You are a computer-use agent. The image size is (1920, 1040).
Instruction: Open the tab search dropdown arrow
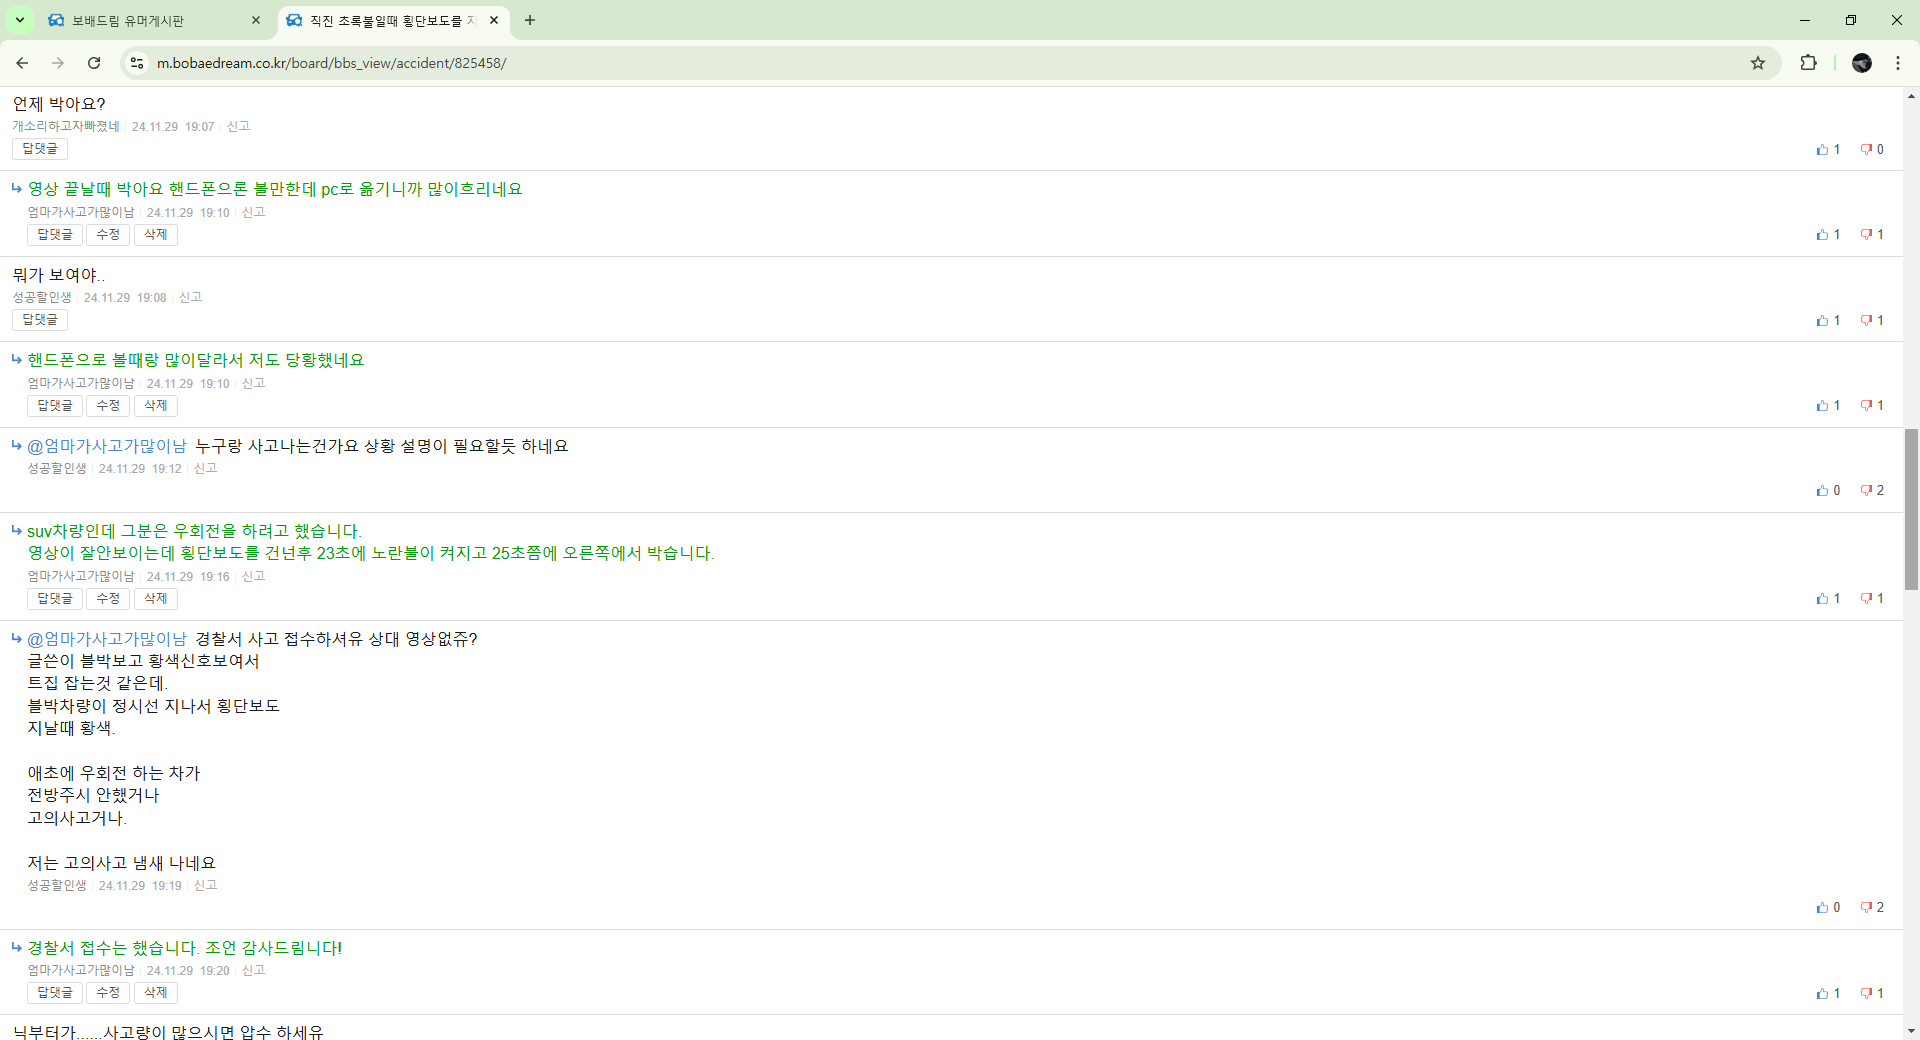tap(19, 20)
